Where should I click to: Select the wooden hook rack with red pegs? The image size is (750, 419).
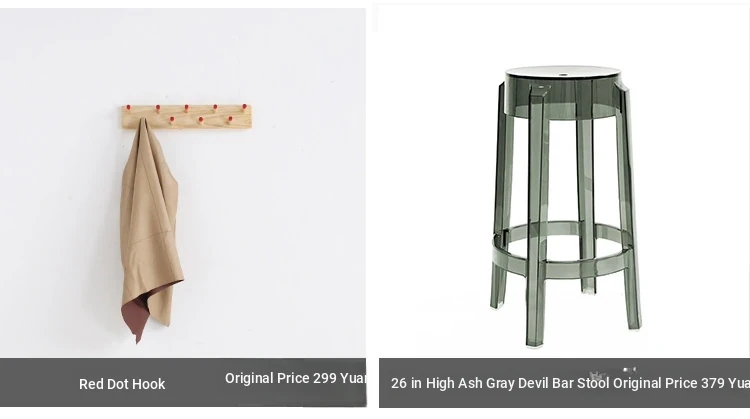[187, 117]
